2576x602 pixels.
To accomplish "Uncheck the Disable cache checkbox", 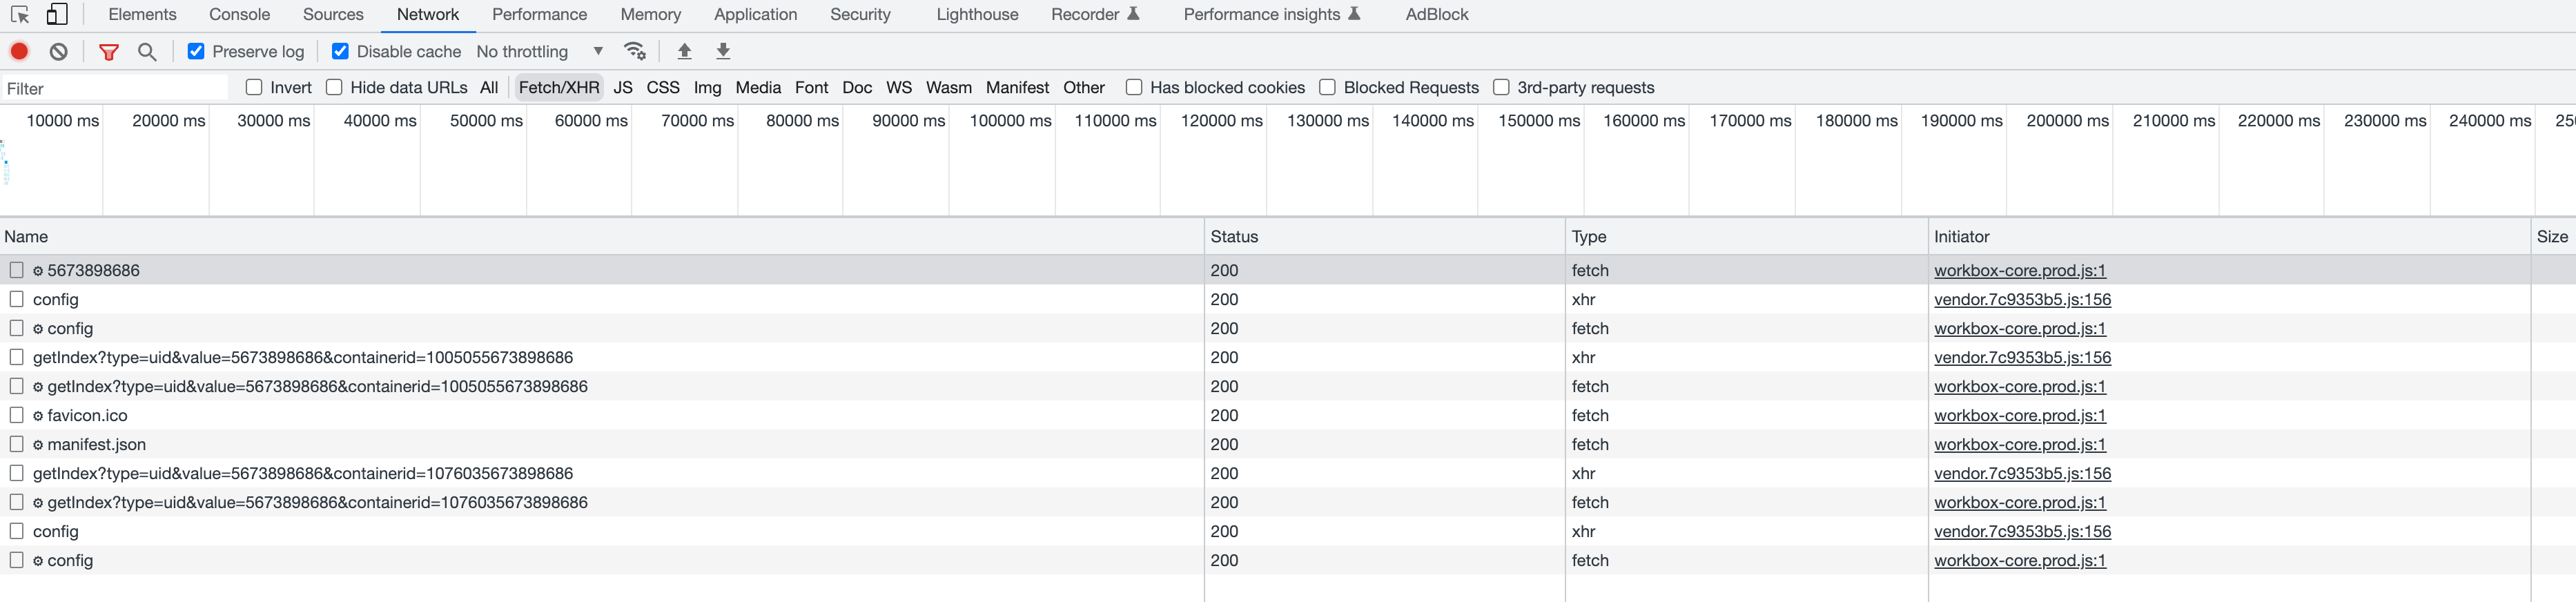I will point(340,51).
